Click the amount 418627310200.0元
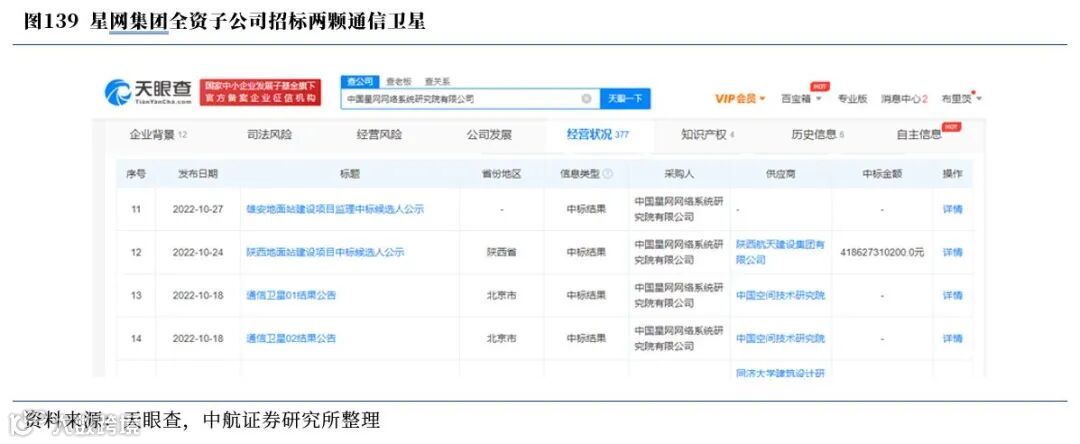Image resolution: width=1080 pixels, height=444 pixels. [x=882, y=253]
